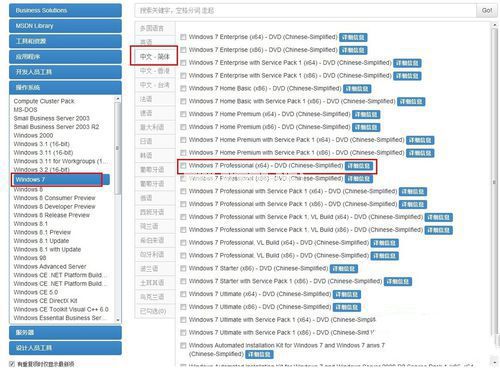Expand the 服务器 section
This screenshot has width=500, height=368.
[x=65, y=332]
